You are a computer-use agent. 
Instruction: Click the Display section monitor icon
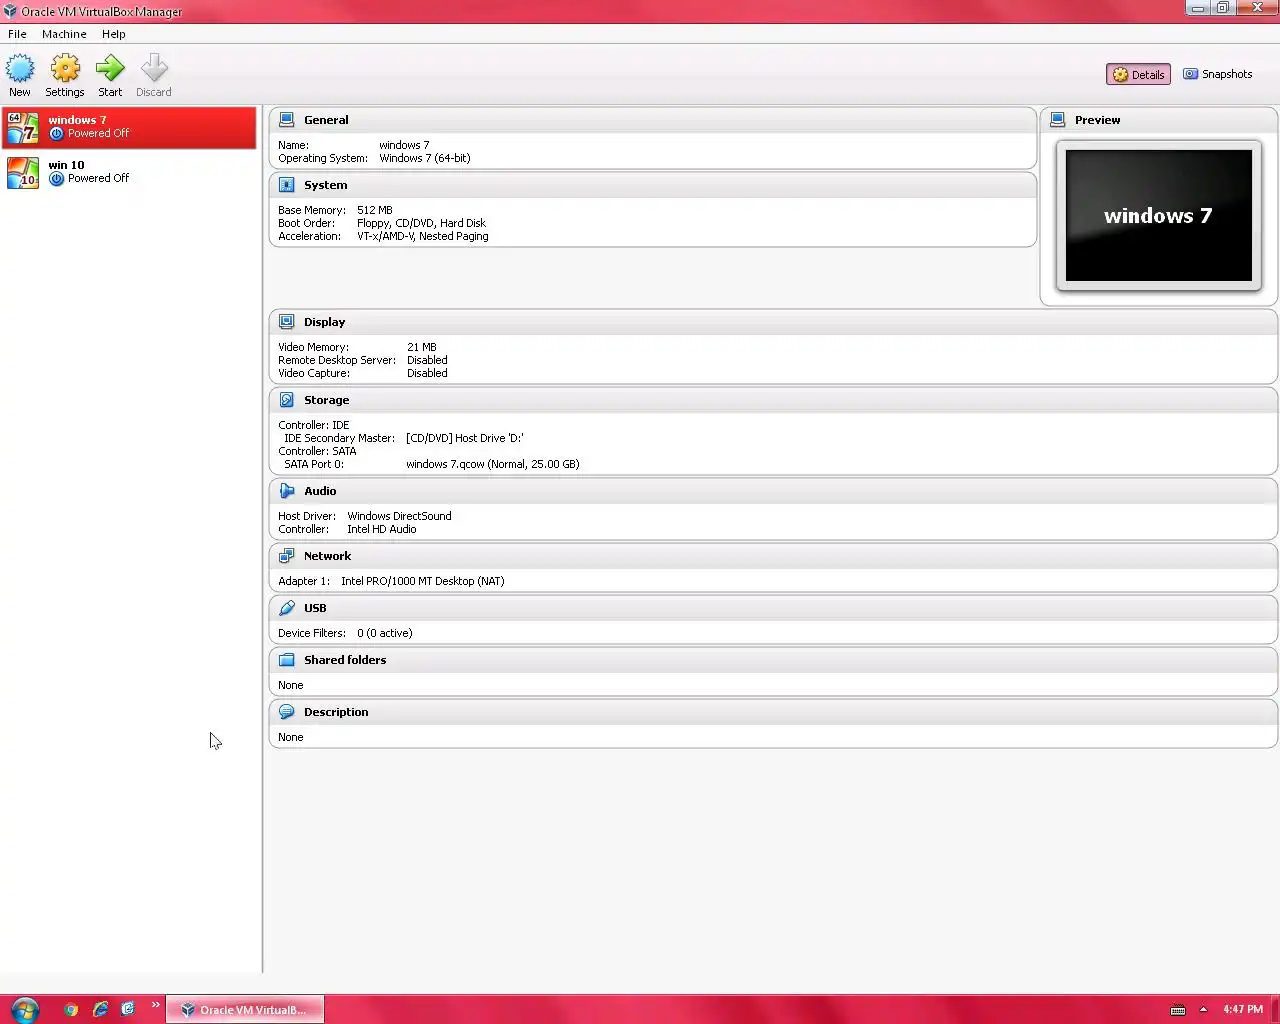[x=287, y=322]
